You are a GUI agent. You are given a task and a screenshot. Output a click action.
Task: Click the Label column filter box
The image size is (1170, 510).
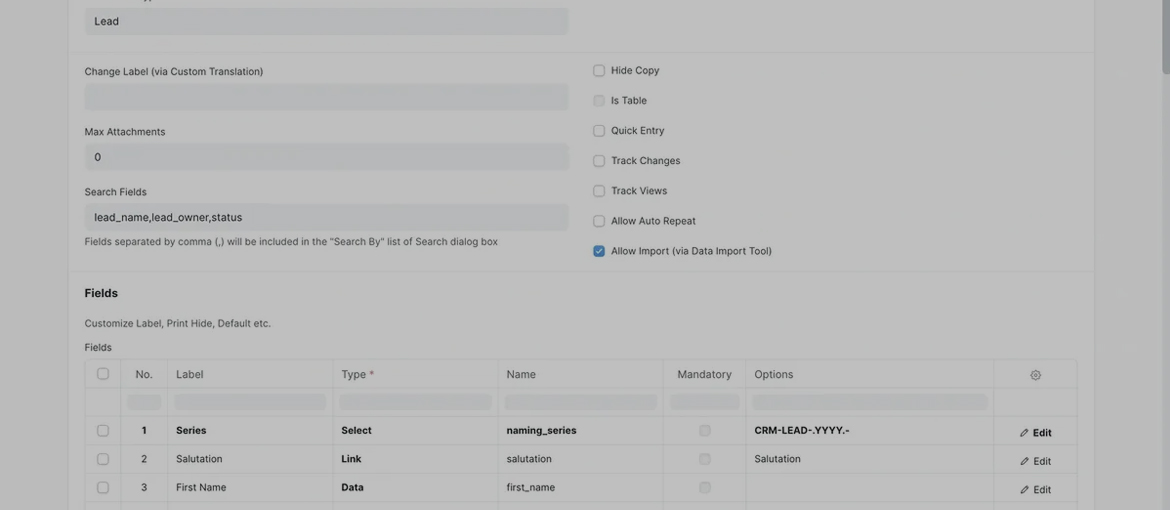[250, 402]
